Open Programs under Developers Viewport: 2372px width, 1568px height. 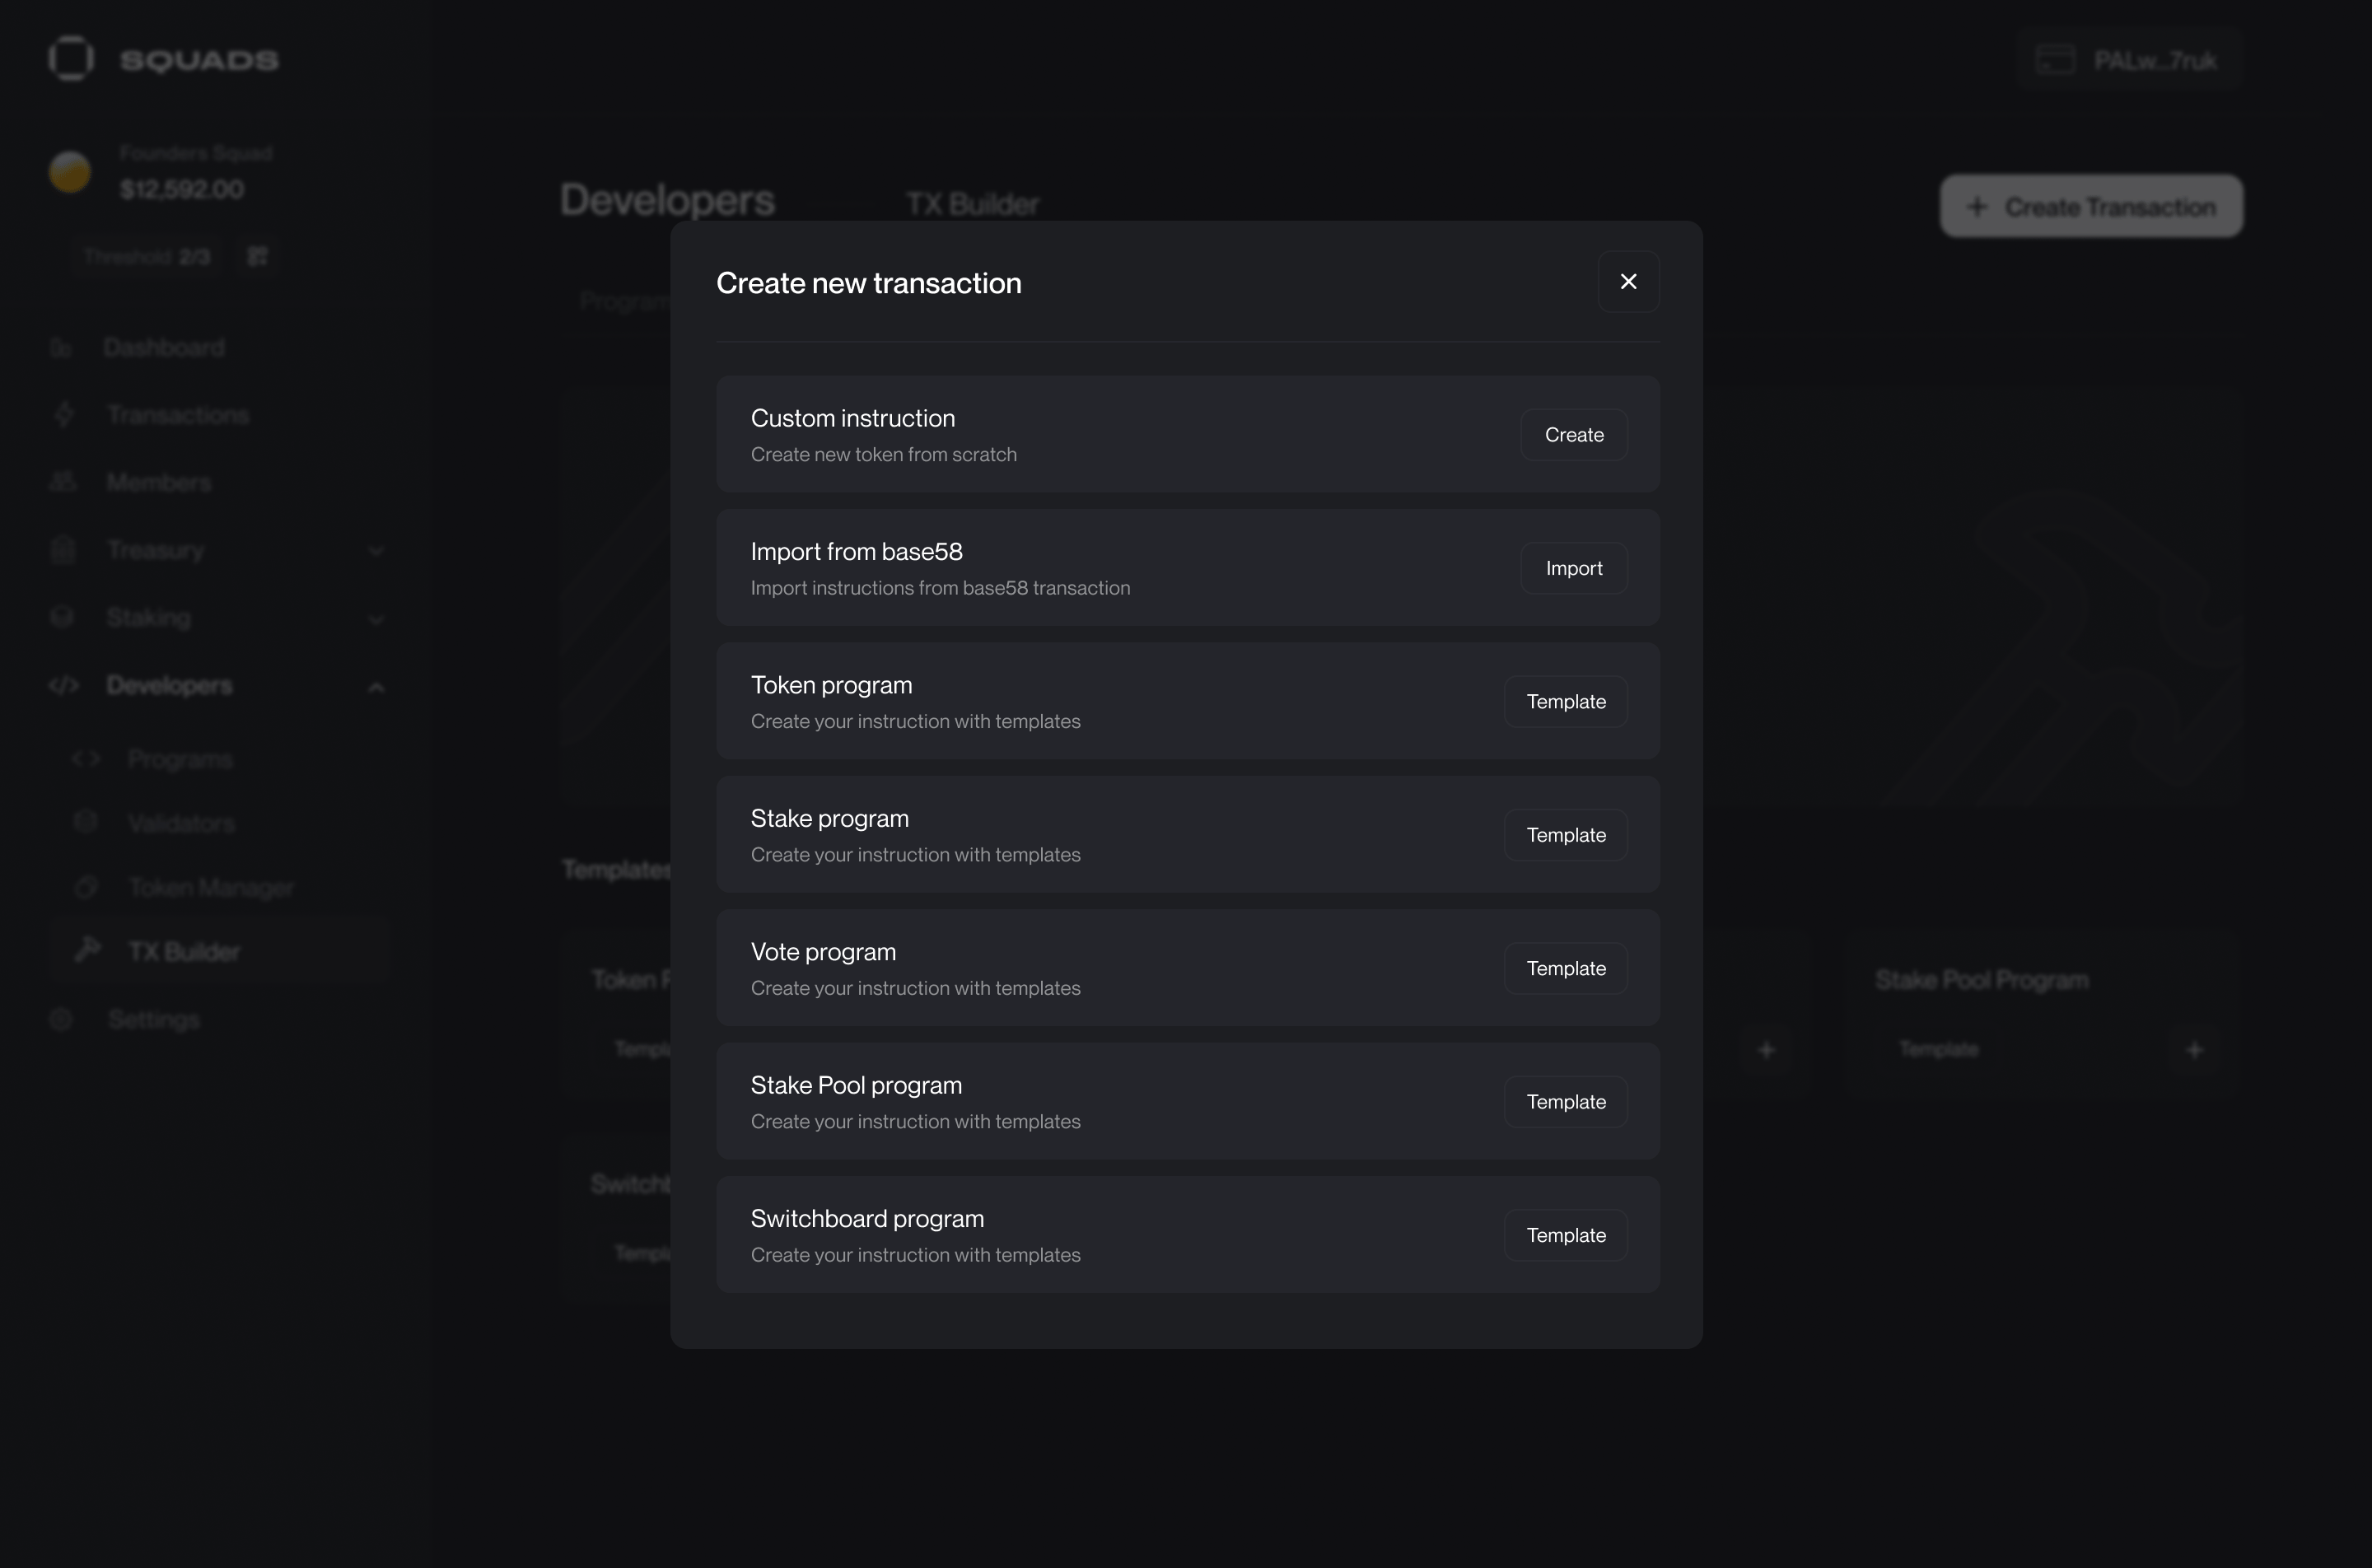tap(180, 760)
